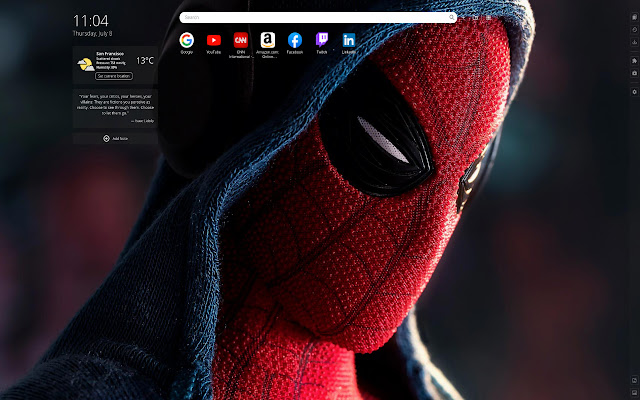640x400 pixels.
Task: Click the grid view icon beside search bar
Action: click(488, 18)
